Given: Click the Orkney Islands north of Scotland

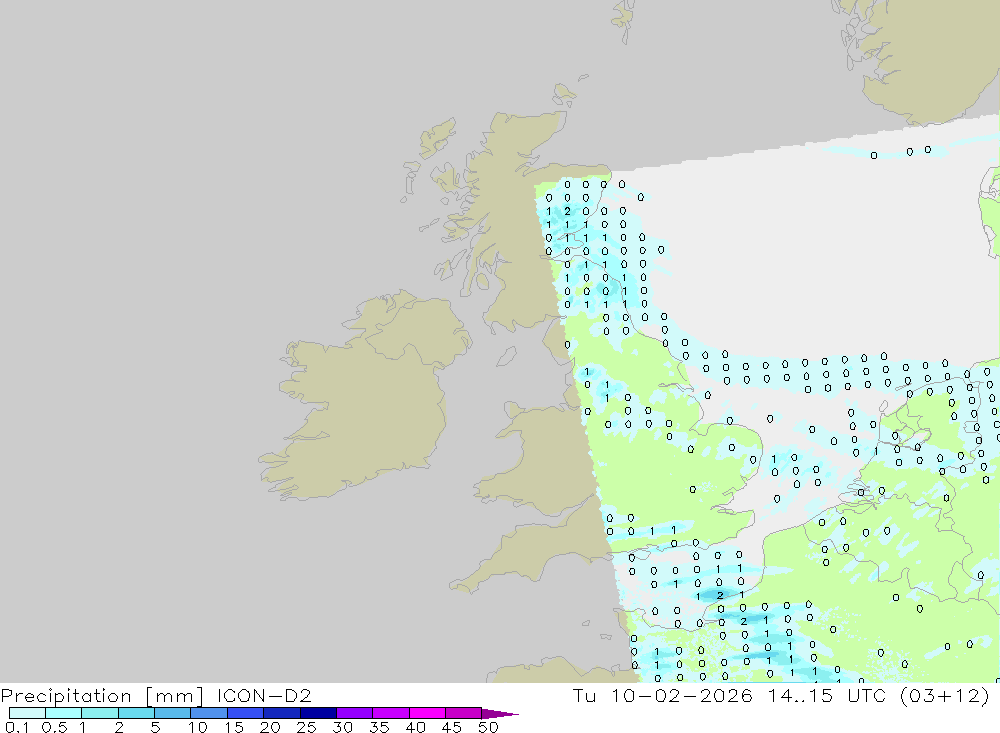Looking at the screenshot, I should [563, 97].
